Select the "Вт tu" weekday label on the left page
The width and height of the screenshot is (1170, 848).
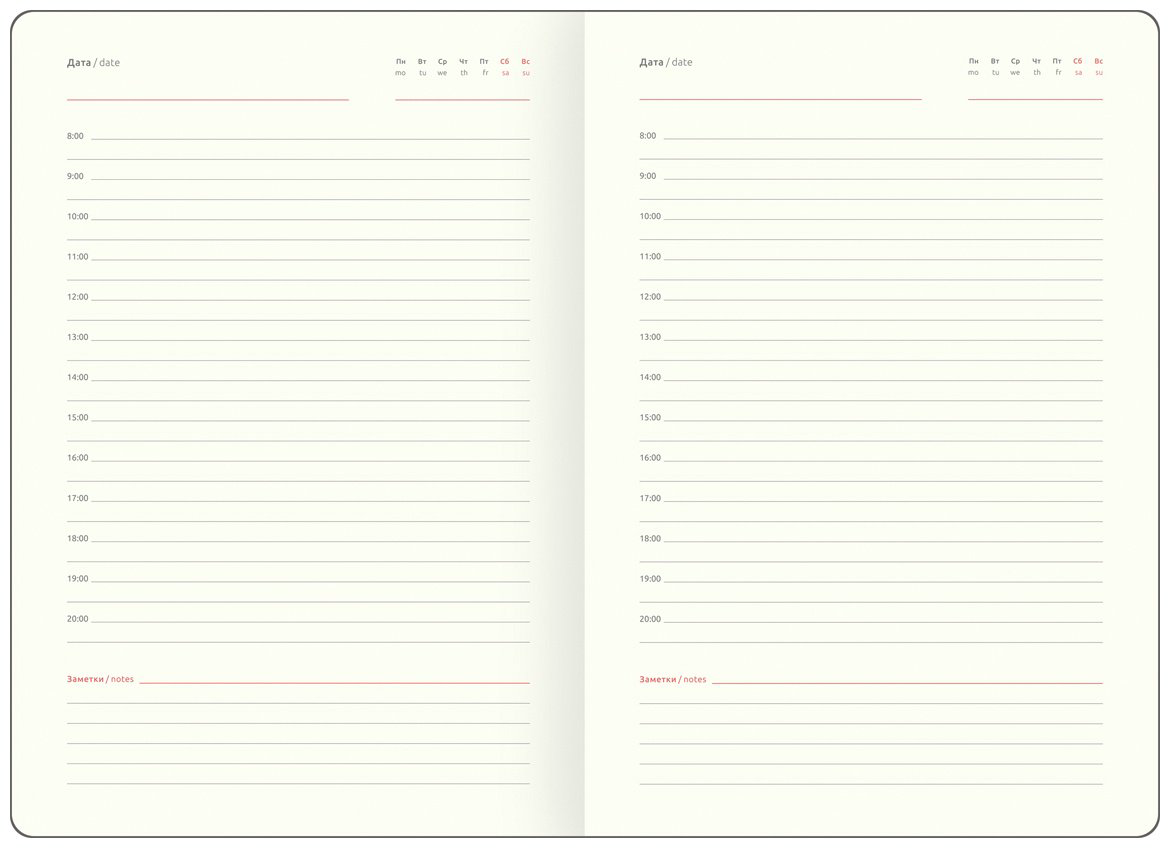click(x=422, y=67)
